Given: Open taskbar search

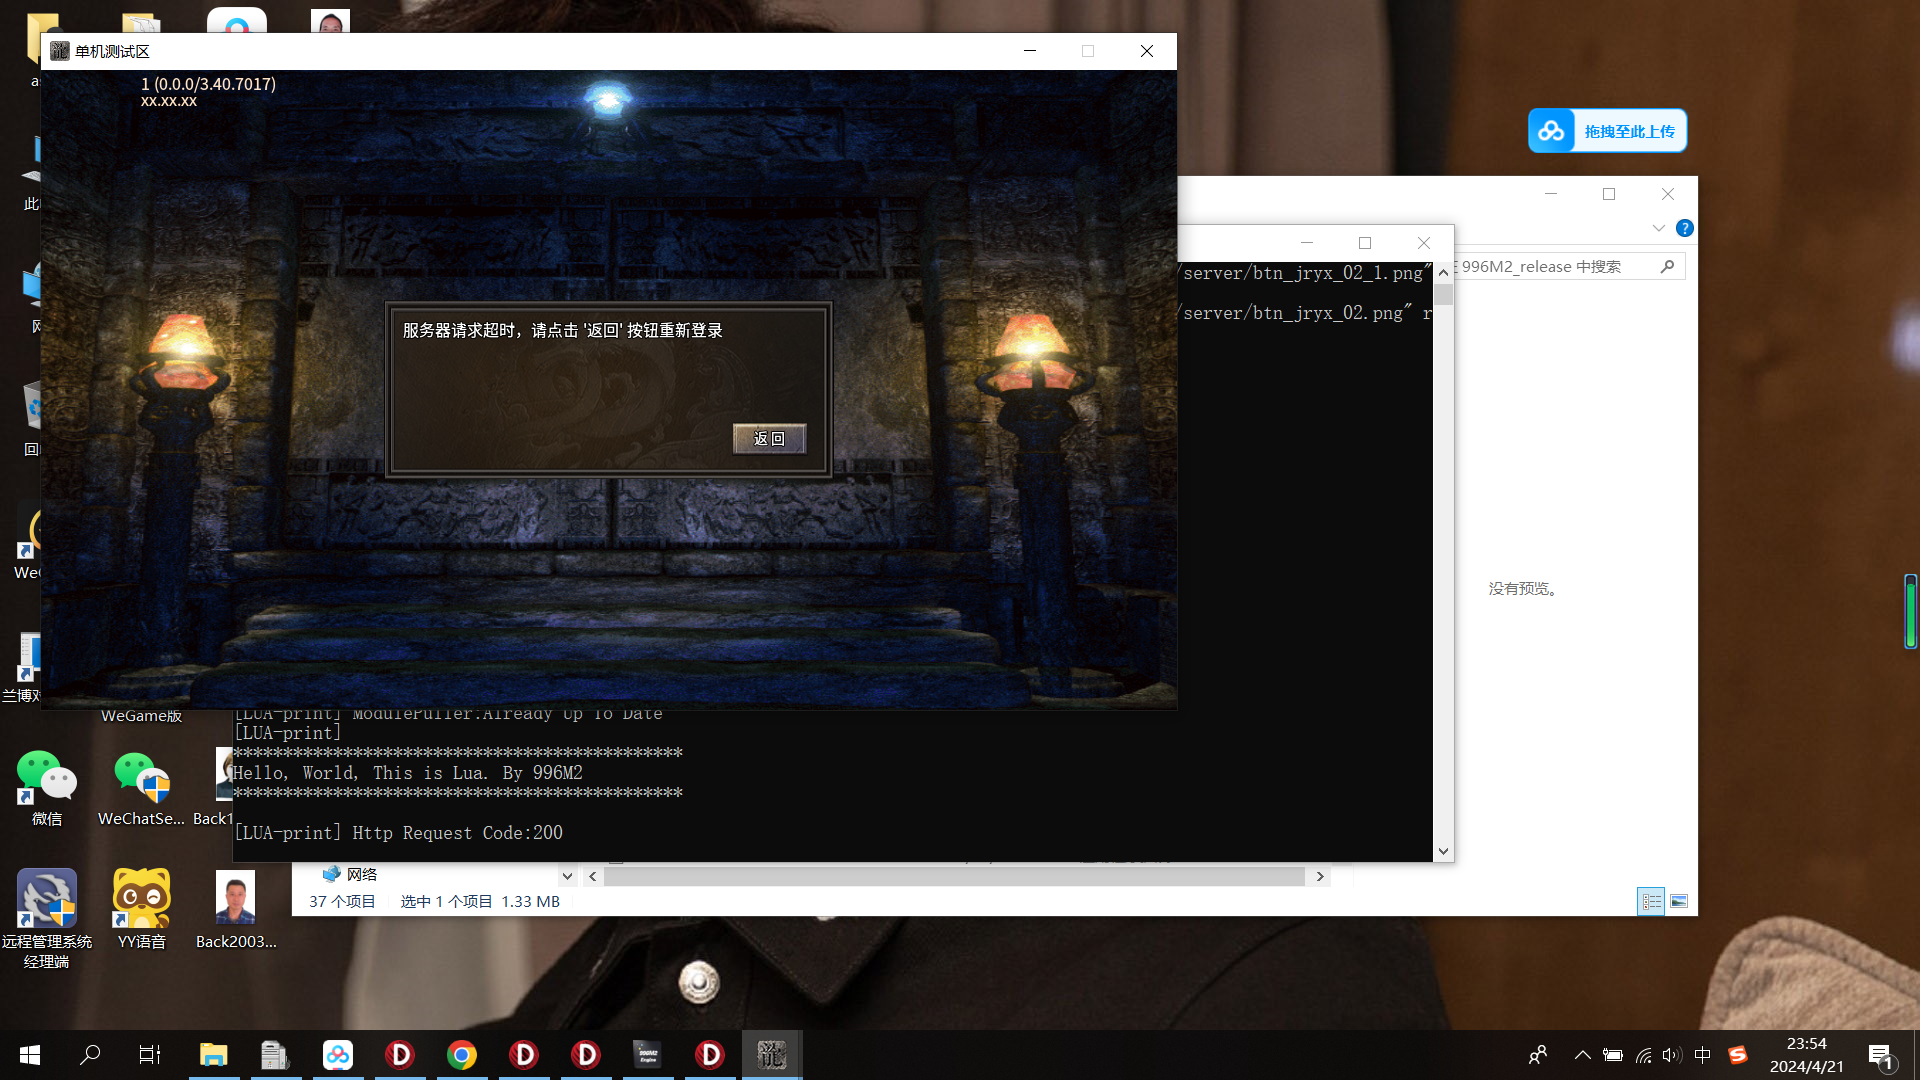Looking at the screenshot, I should click(90, 1055).
